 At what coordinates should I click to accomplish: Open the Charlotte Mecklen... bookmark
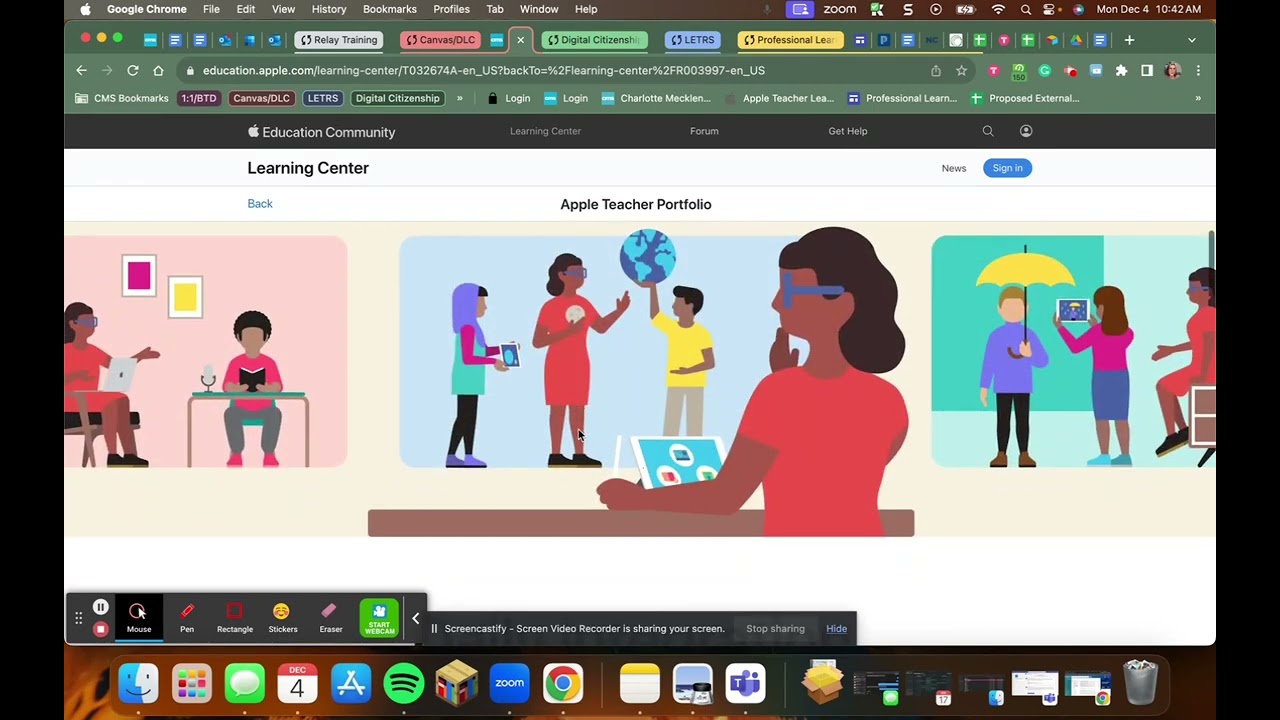click(655, 98)
